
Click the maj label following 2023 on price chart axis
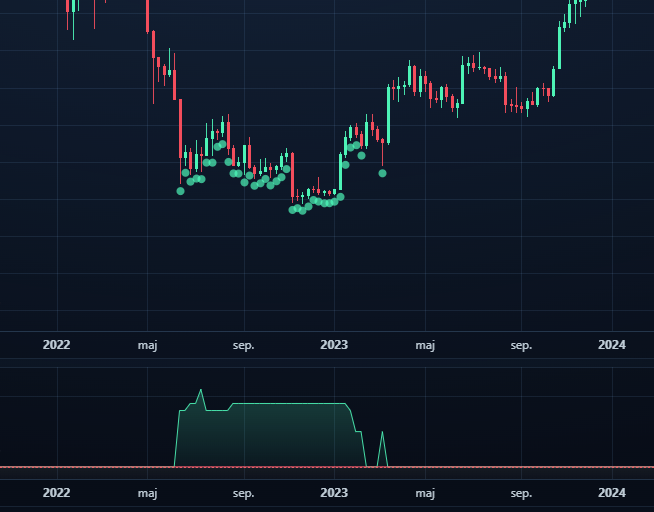coord(425,346)
